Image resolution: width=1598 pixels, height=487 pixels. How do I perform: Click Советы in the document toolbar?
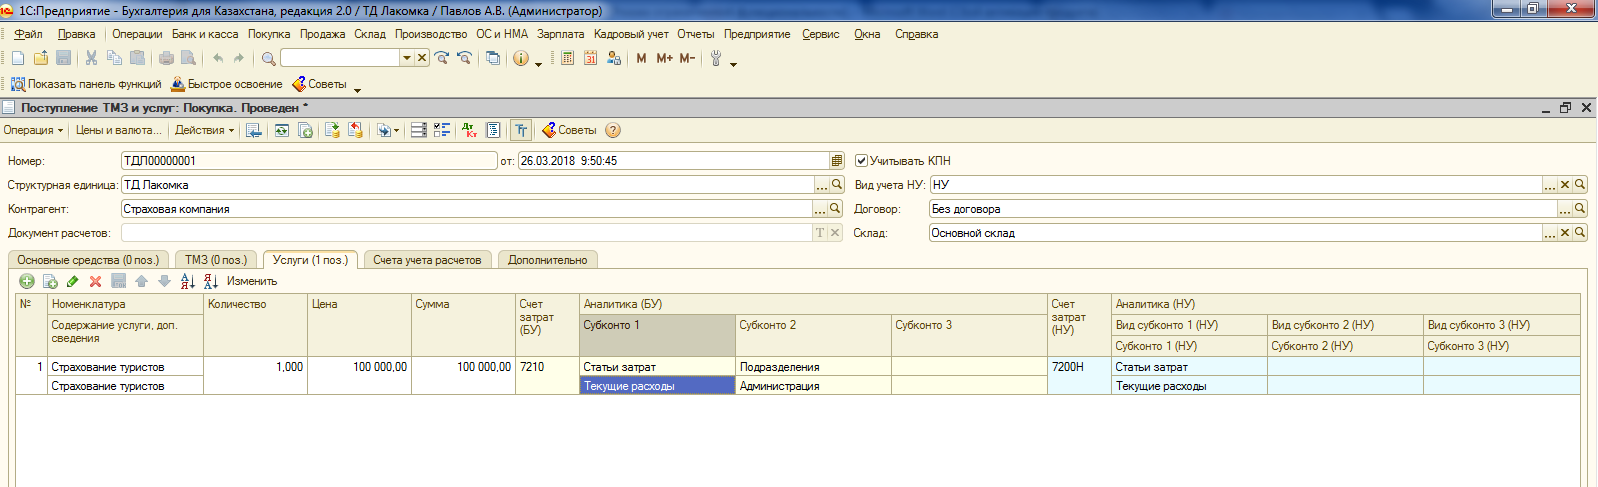569,130
